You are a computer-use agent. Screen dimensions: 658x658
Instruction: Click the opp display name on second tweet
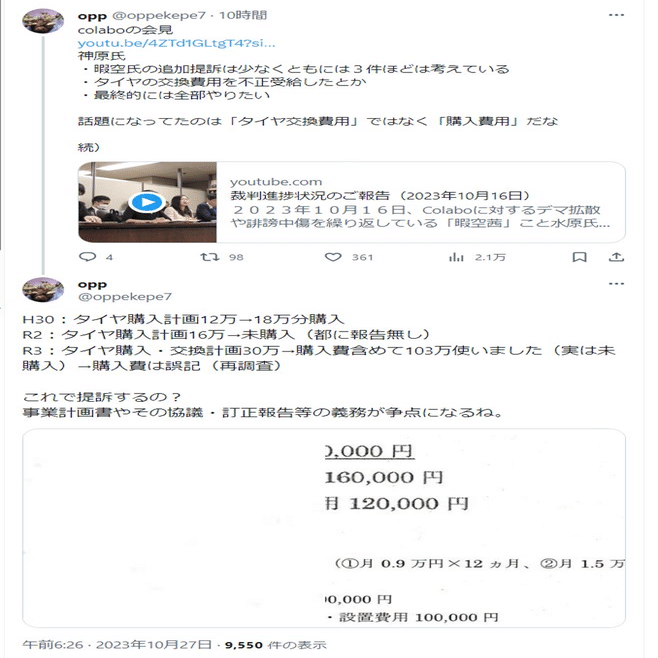(92, 285)
